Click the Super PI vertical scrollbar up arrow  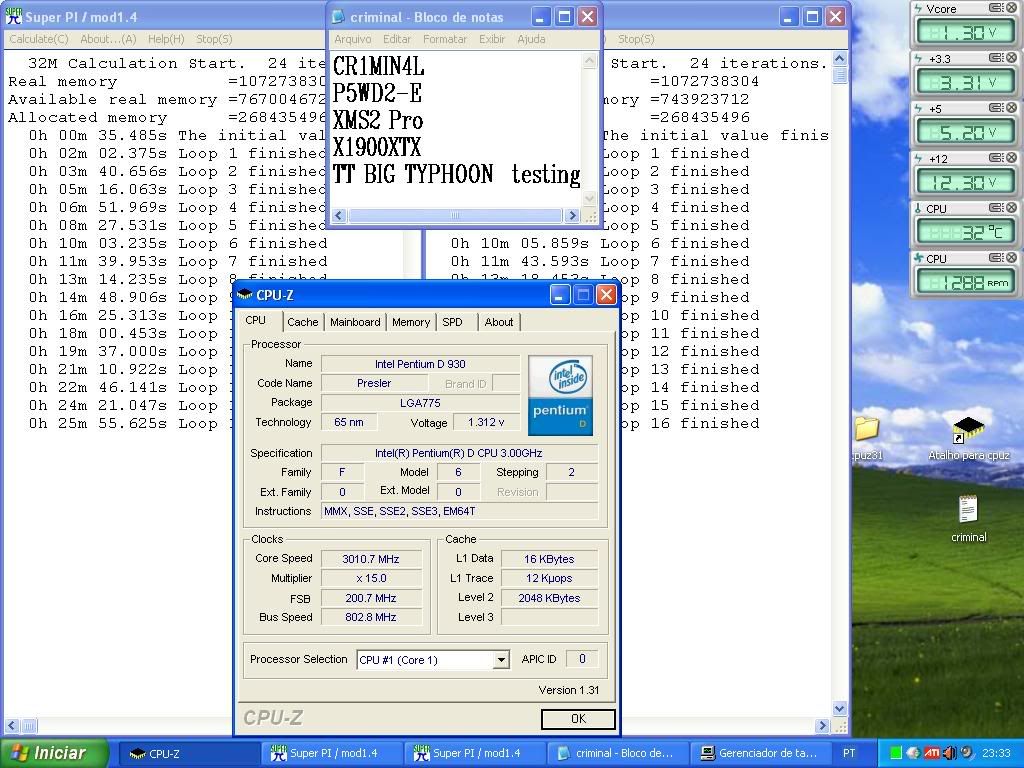click(840, 59)
